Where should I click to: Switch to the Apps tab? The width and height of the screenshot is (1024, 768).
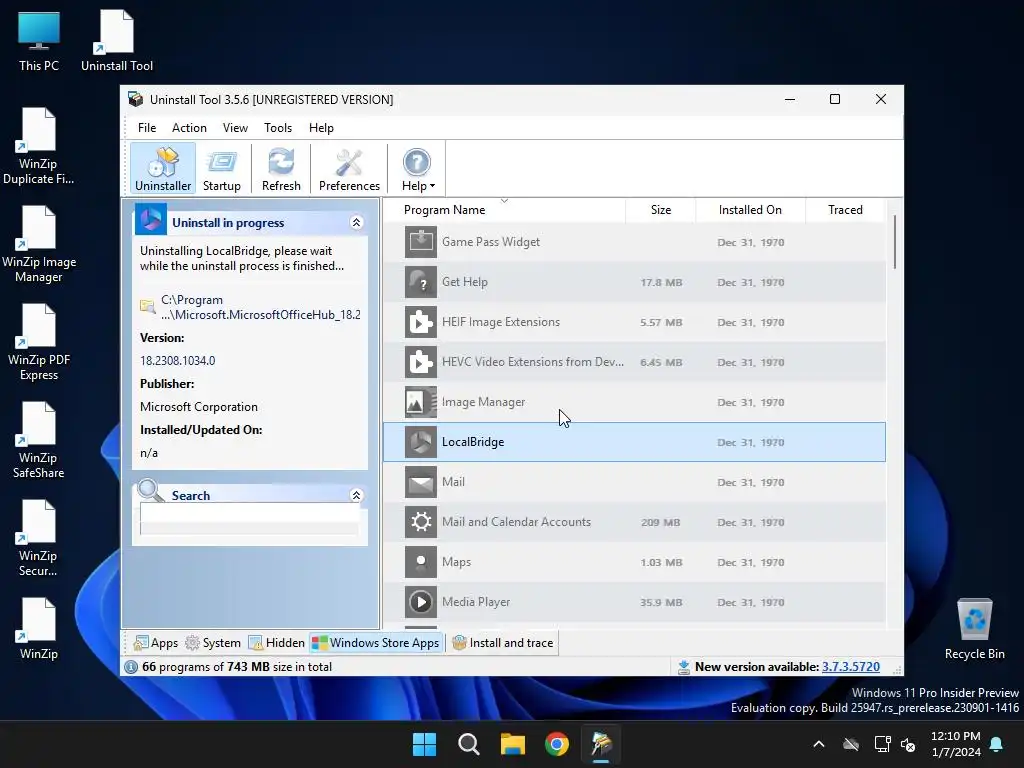click(x=155, y=643)
